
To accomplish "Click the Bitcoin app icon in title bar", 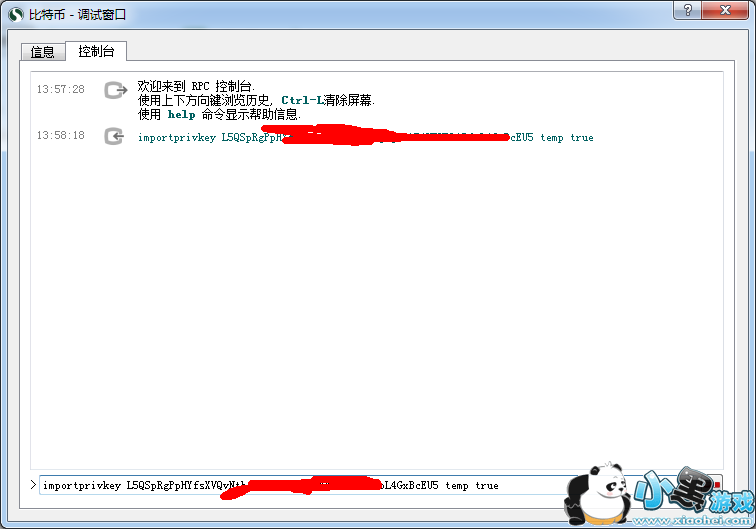I will 16,14.
